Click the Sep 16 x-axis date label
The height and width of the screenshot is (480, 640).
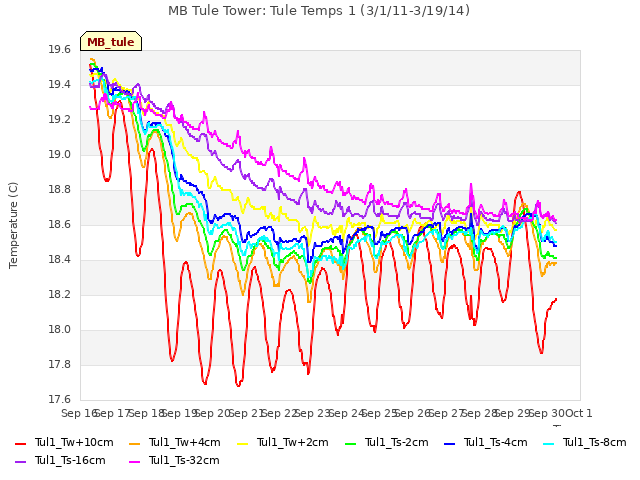(79, 413)
